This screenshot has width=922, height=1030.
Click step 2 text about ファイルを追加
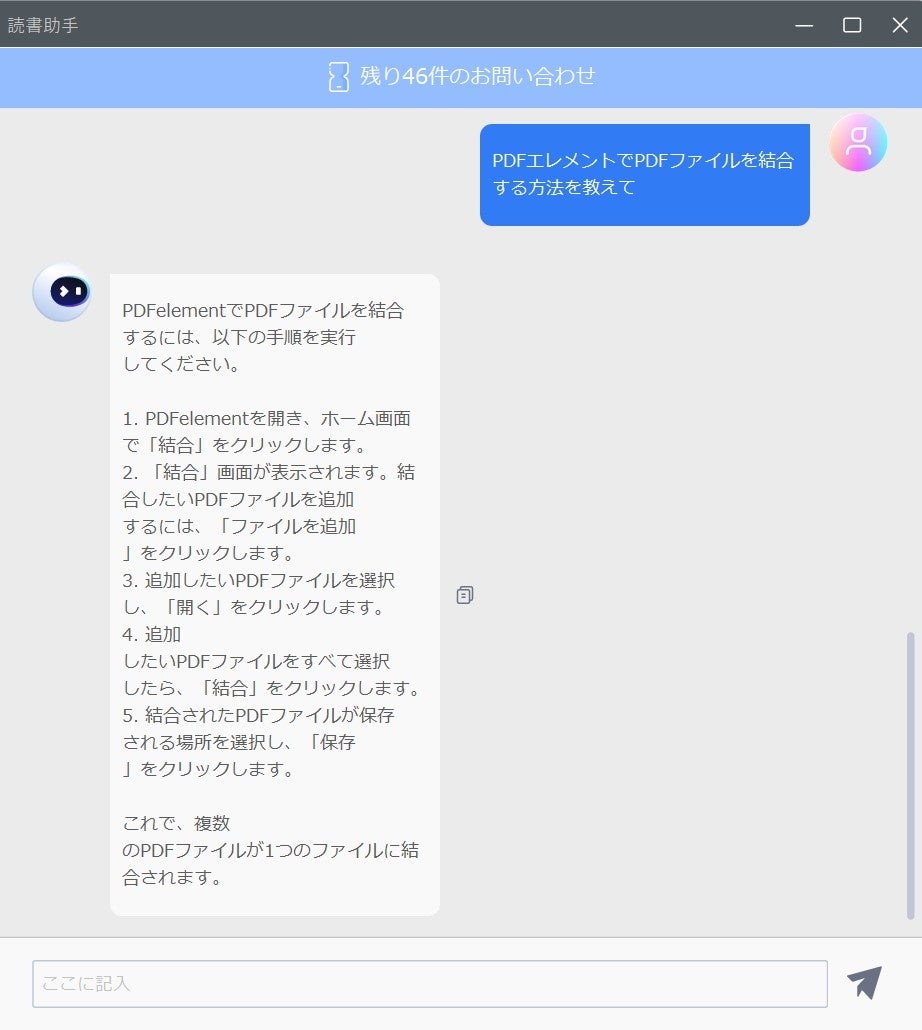(268, 512)
